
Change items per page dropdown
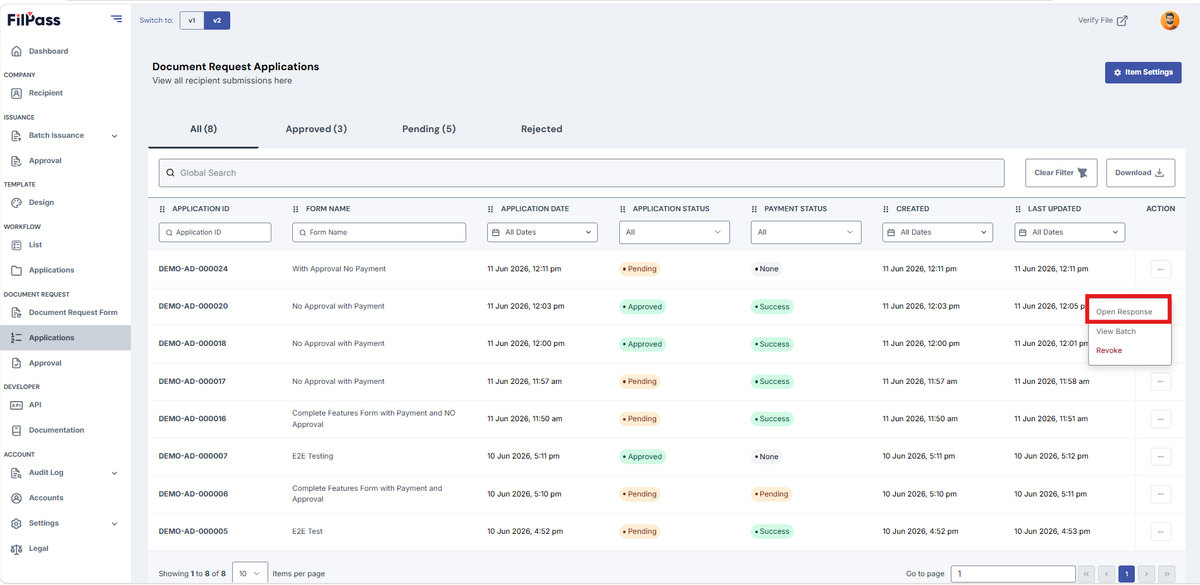(250, 573)
